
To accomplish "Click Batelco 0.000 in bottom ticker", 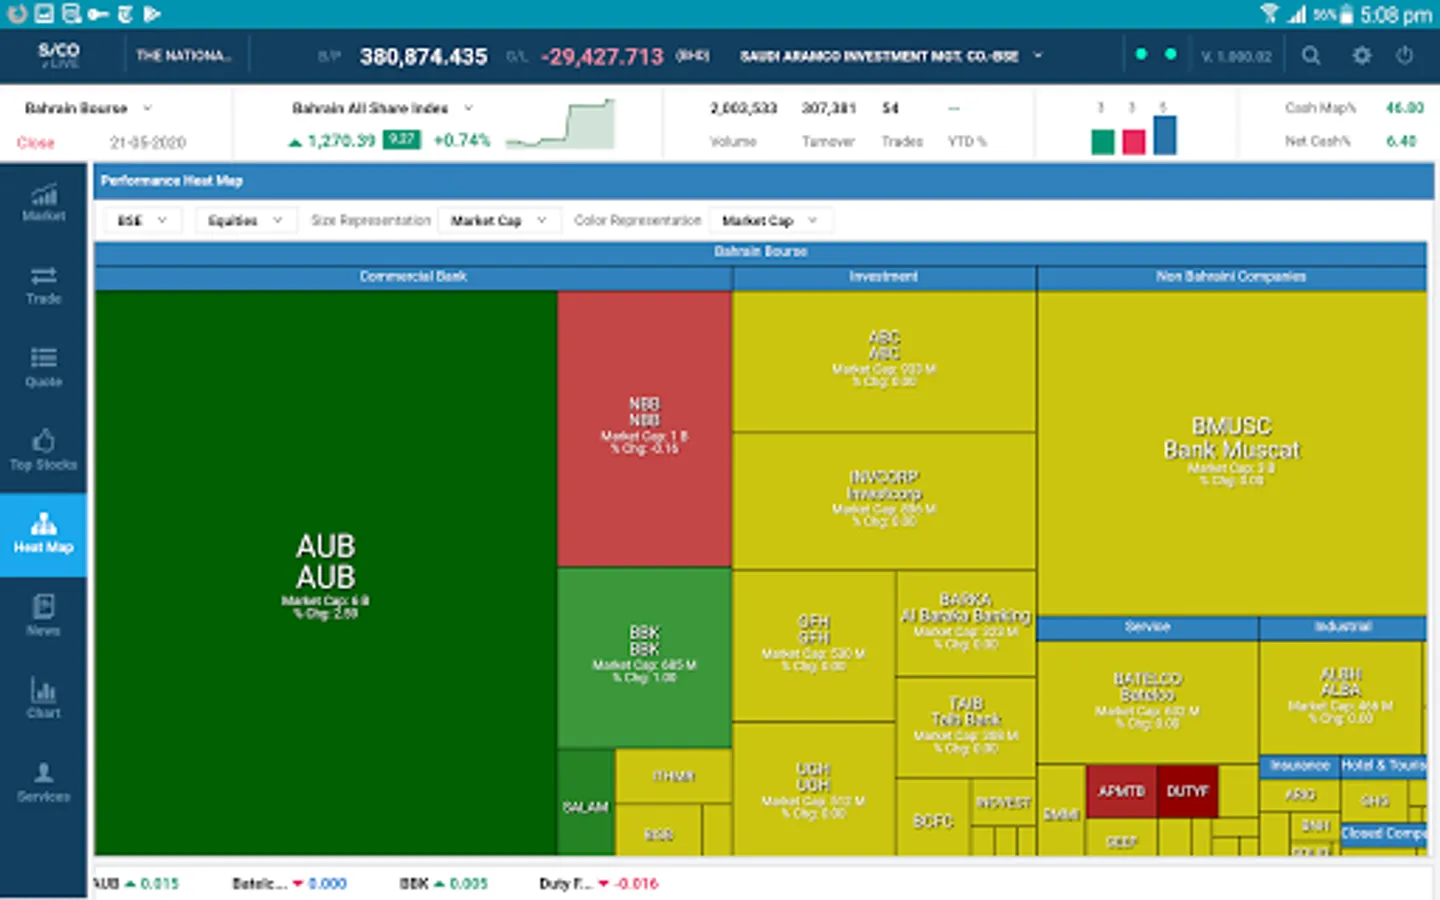I will click(289, 884).
